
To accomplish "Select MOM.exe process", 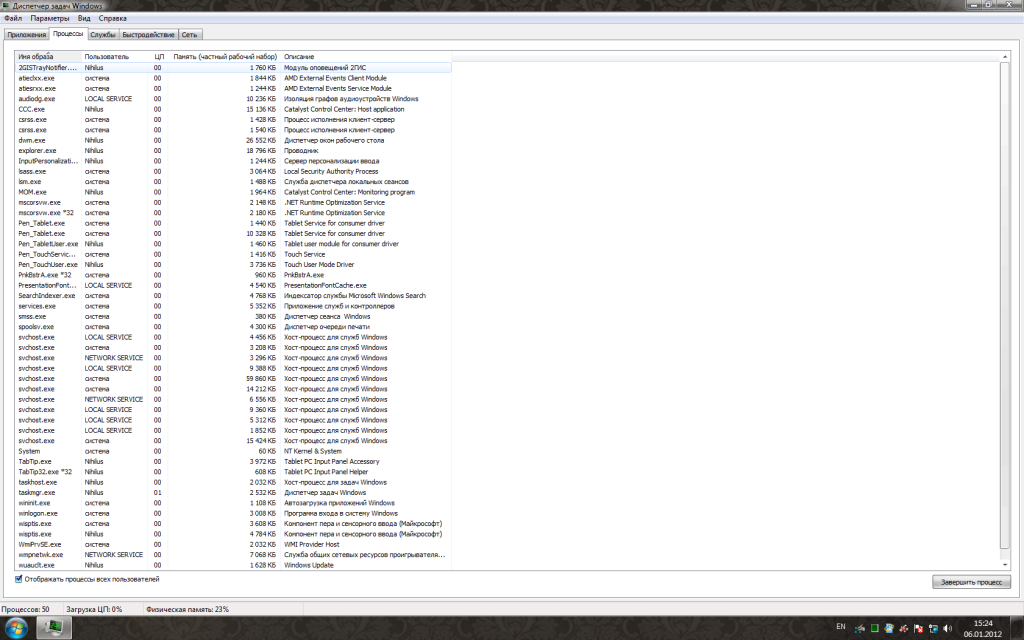I will click(x=233, y=192).
